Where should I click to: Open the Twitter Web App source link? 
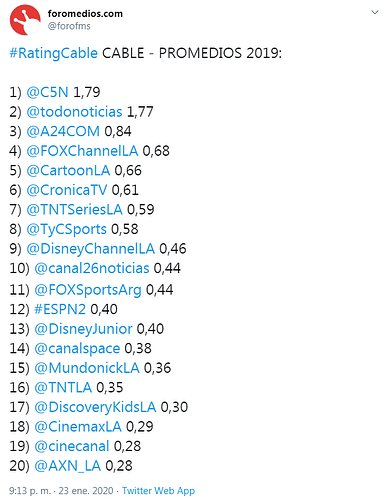158,491
